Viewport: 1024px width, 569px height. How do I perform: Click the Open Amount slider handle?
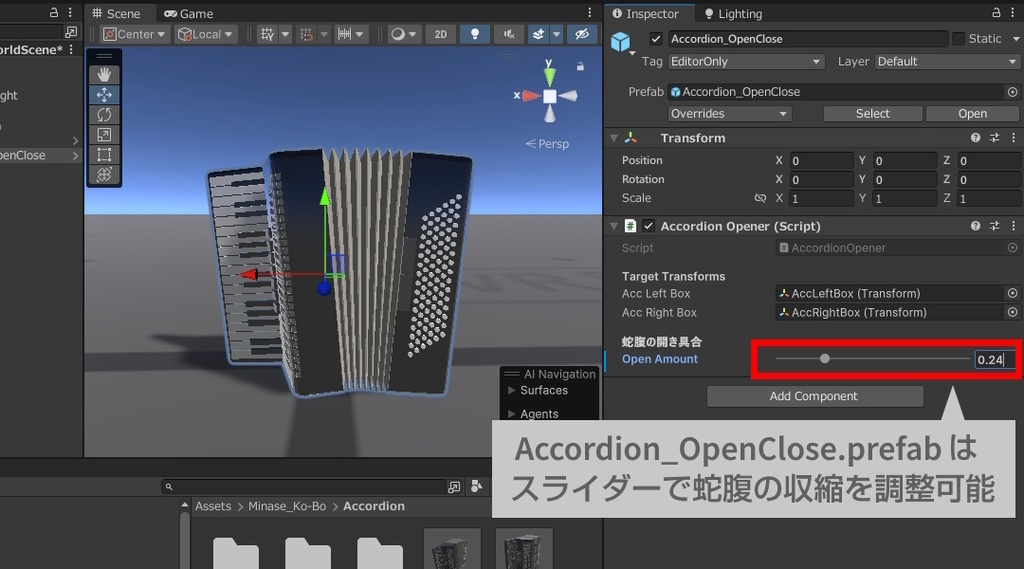tap(825, 359)
